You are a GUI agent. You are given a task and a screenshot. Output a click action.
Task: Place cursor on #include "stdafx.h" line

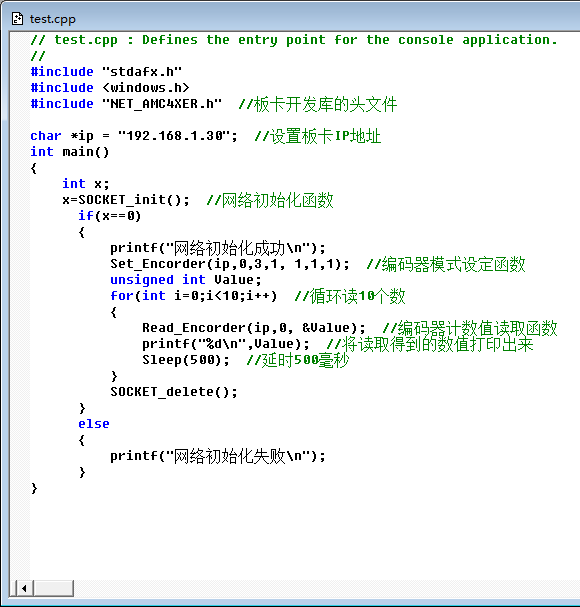106,72
